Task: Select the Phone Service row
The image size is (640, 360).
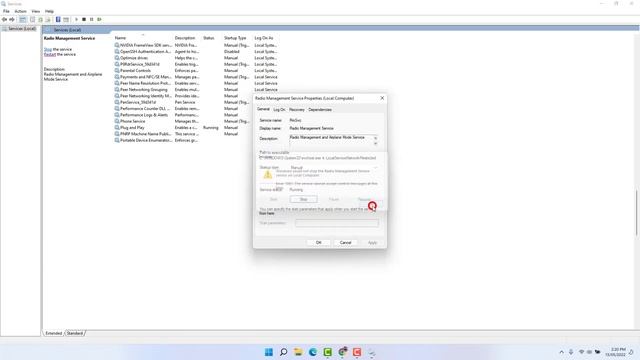Action: pos(182,121)
